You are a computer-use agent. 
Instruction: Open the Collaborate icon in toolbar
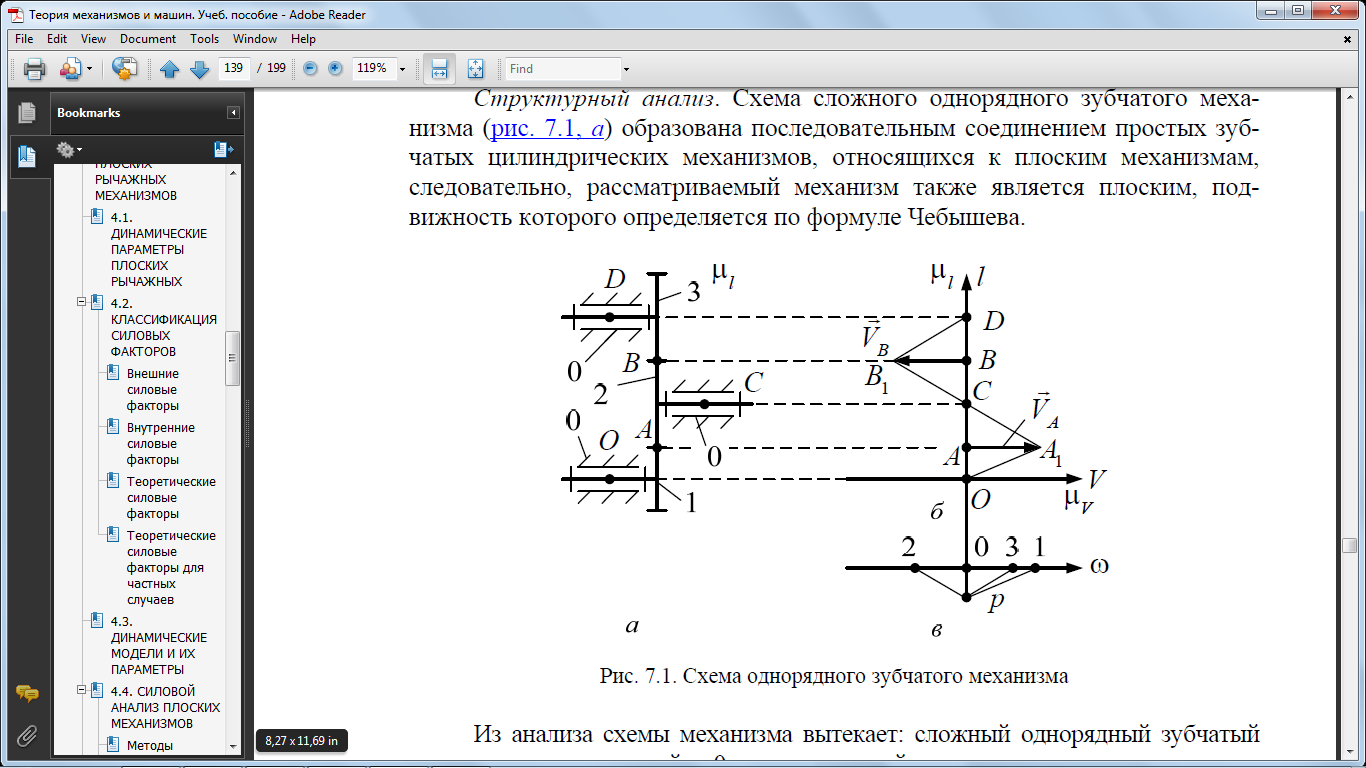[70, 69]
